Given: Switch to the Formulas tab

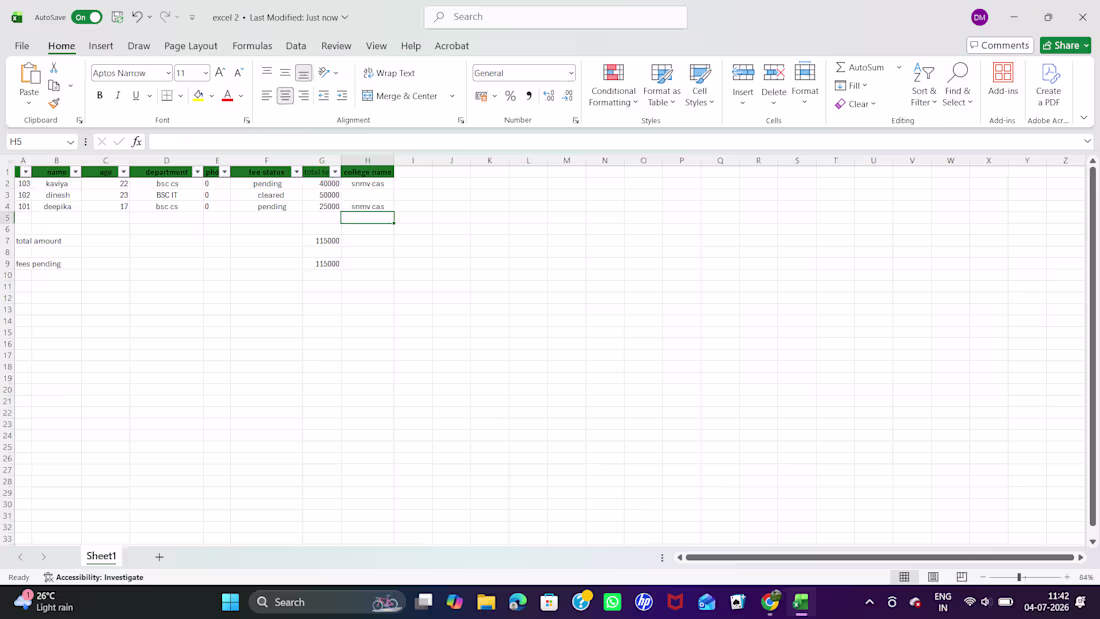Looking at the screenshot, I should [252, 46].
